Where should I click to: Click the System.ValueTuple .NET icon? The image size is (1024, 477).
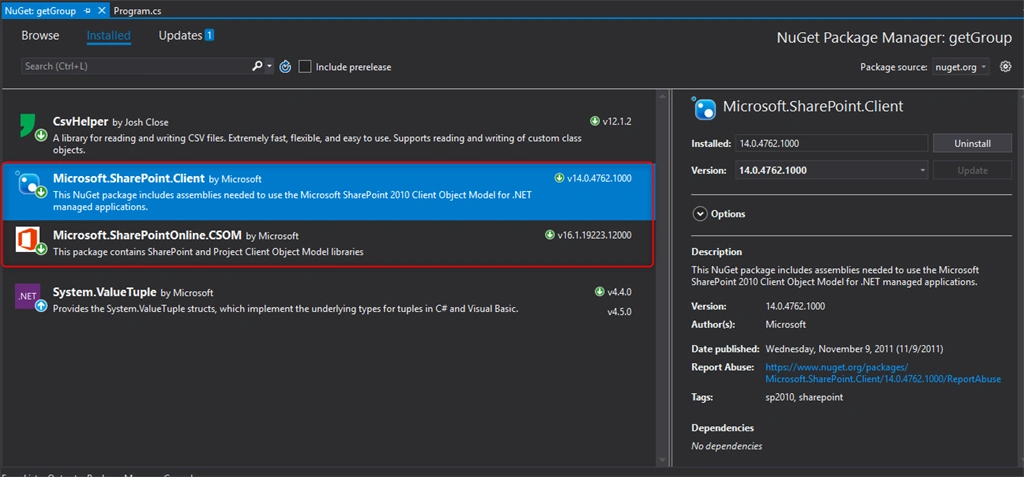coord(29,295)
